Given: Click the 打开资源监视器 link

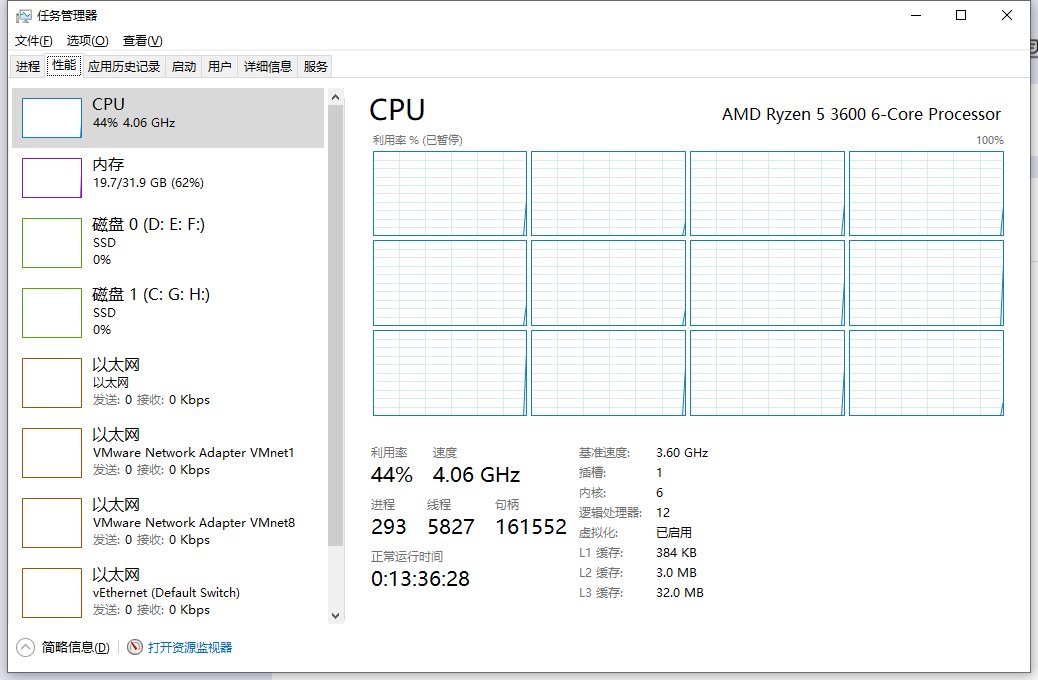Looking at the screenshot, I should [x=190, y=648].
